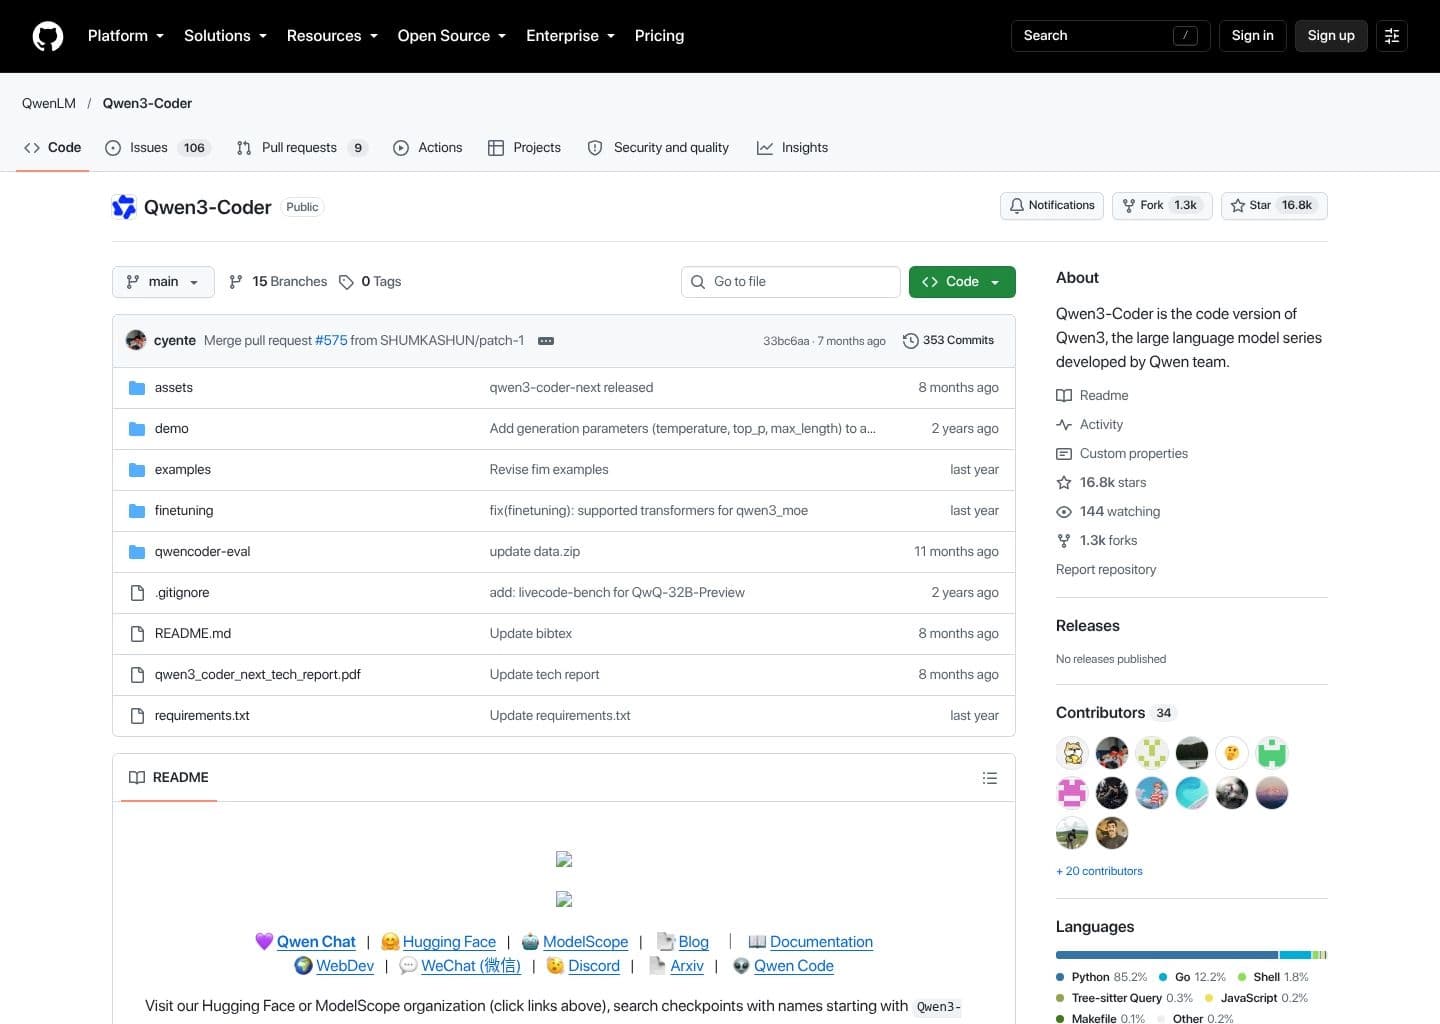The height and width of the screenshot is (1024, 1440).
Task: Click the Python segment of languages bar
Action: 1167,955
